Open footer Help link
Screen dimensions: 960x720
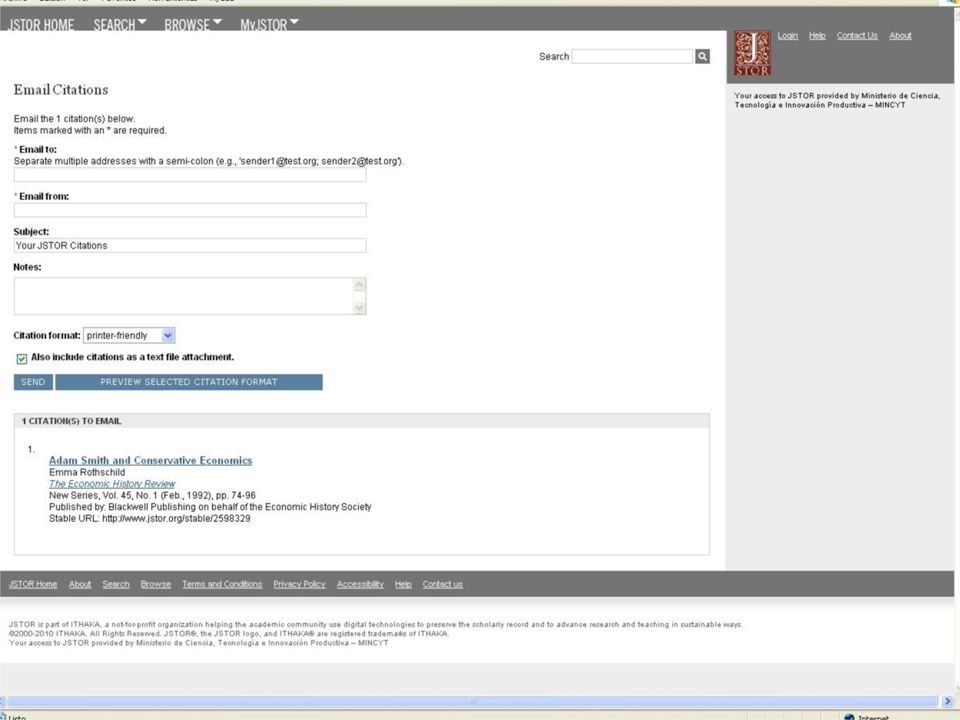click(x=403, y=584)
